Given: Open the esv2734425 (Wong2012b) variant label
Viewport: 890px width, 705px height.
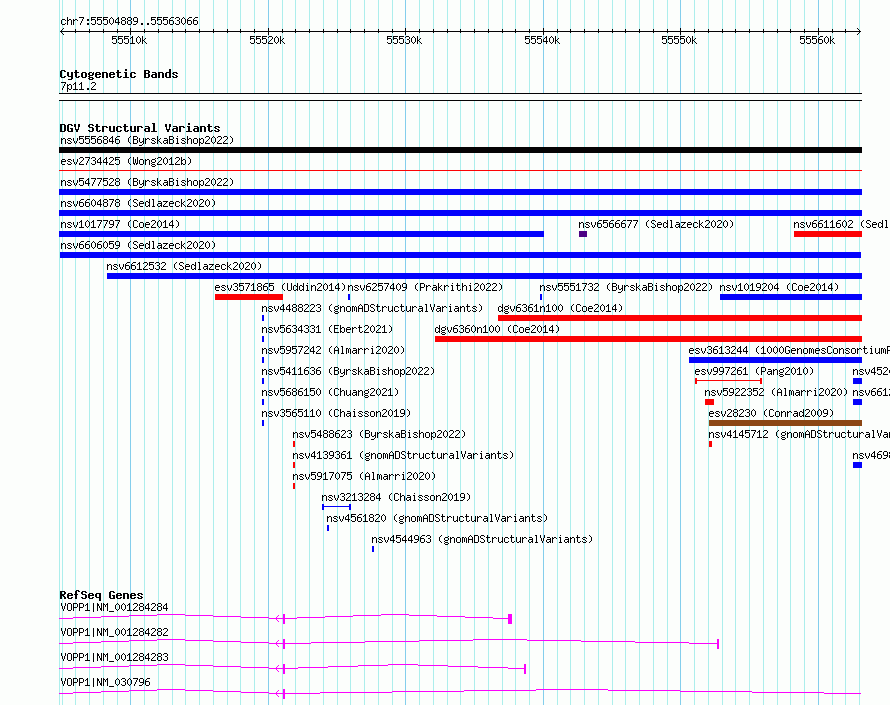Looking at the screenshot, I should pyautogui.click(x=126, y=161).
